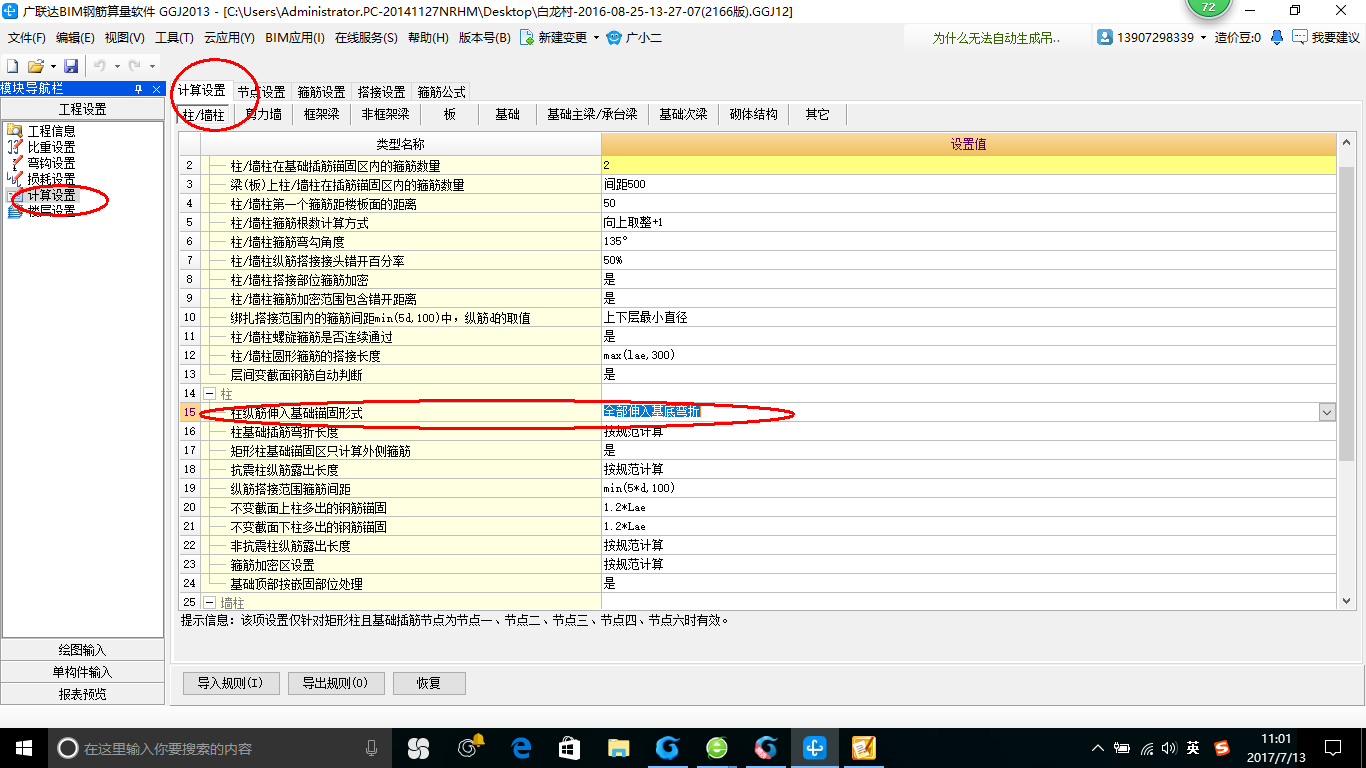Click the 为什么无法自动生成吊.. link
This screenshot has width=1366, height=768.
[x=995, y=37]
